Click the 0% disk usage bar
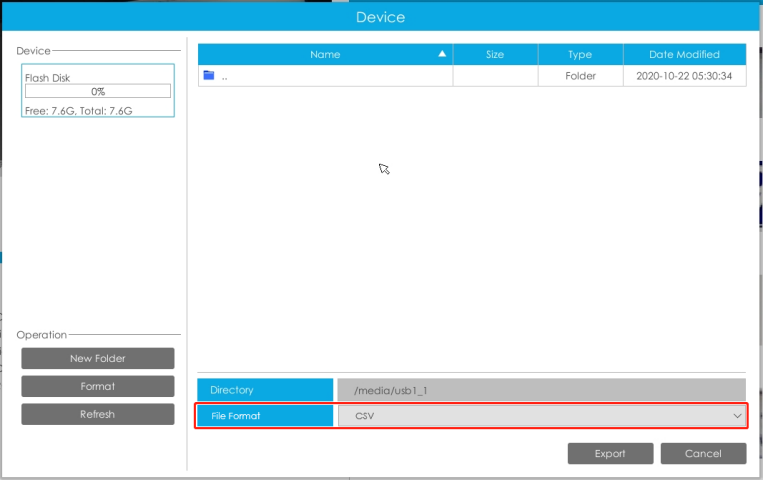Image resolution: width=763 pixels, height=480 pixels. click(x=98, y=91)
